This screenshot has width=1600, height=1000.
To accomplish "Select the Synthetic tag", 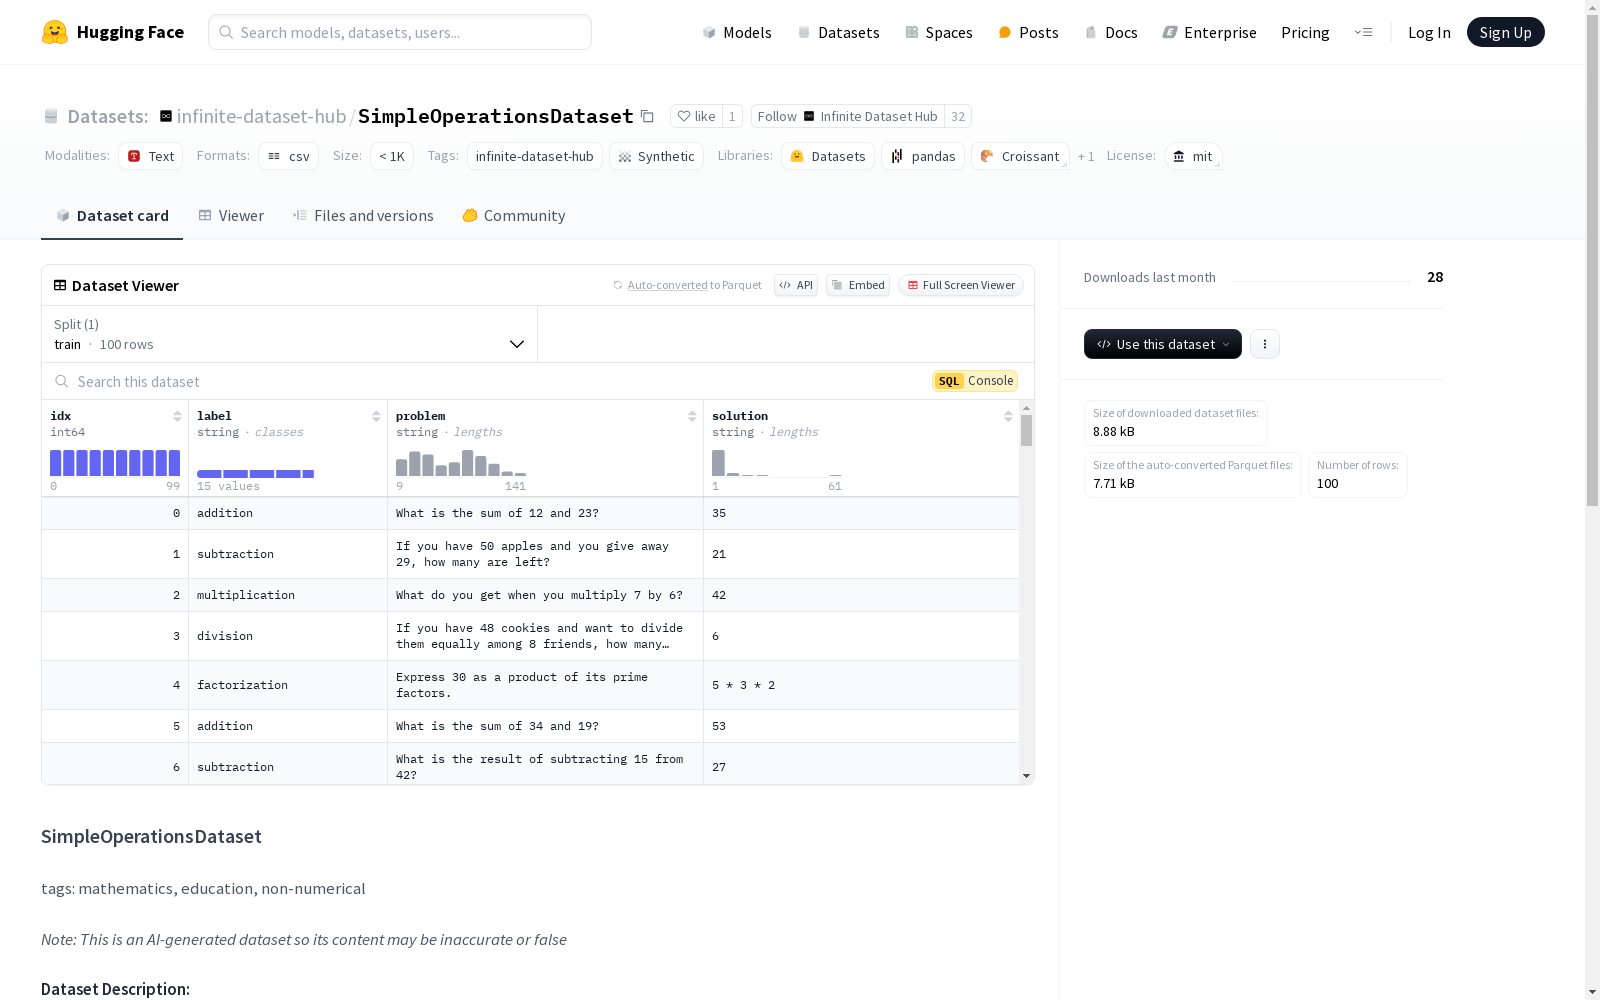I will (x=656, y=156).
